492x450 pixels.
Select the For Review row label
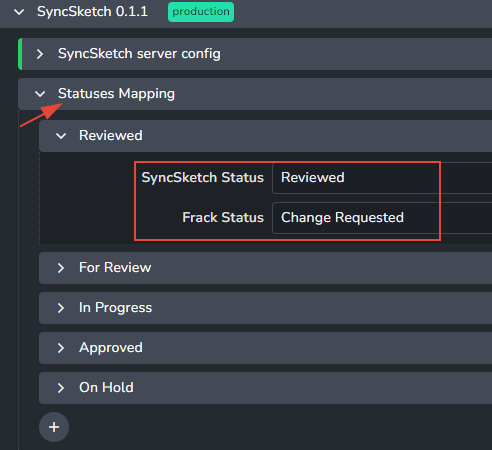coord(115,268)
